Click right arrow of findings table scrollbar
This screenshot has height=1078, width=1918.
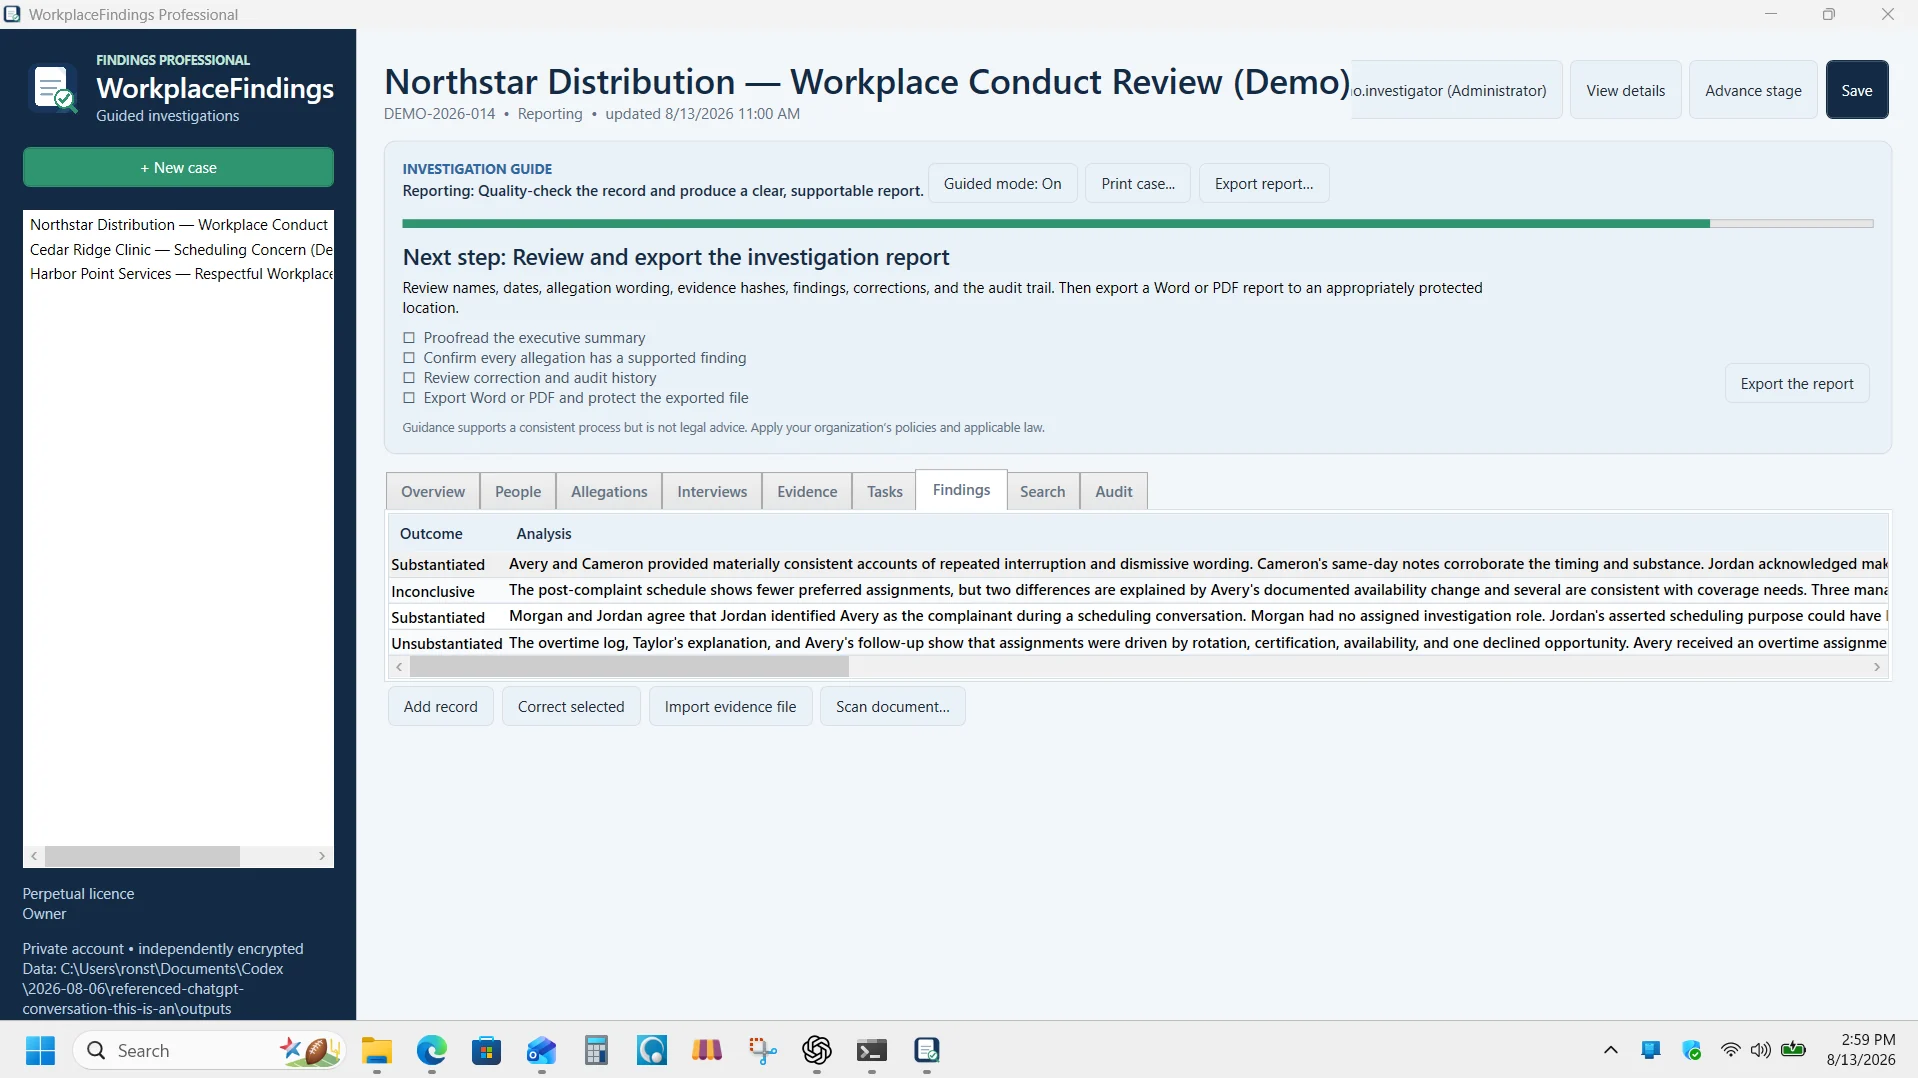tap(1877, 667)
